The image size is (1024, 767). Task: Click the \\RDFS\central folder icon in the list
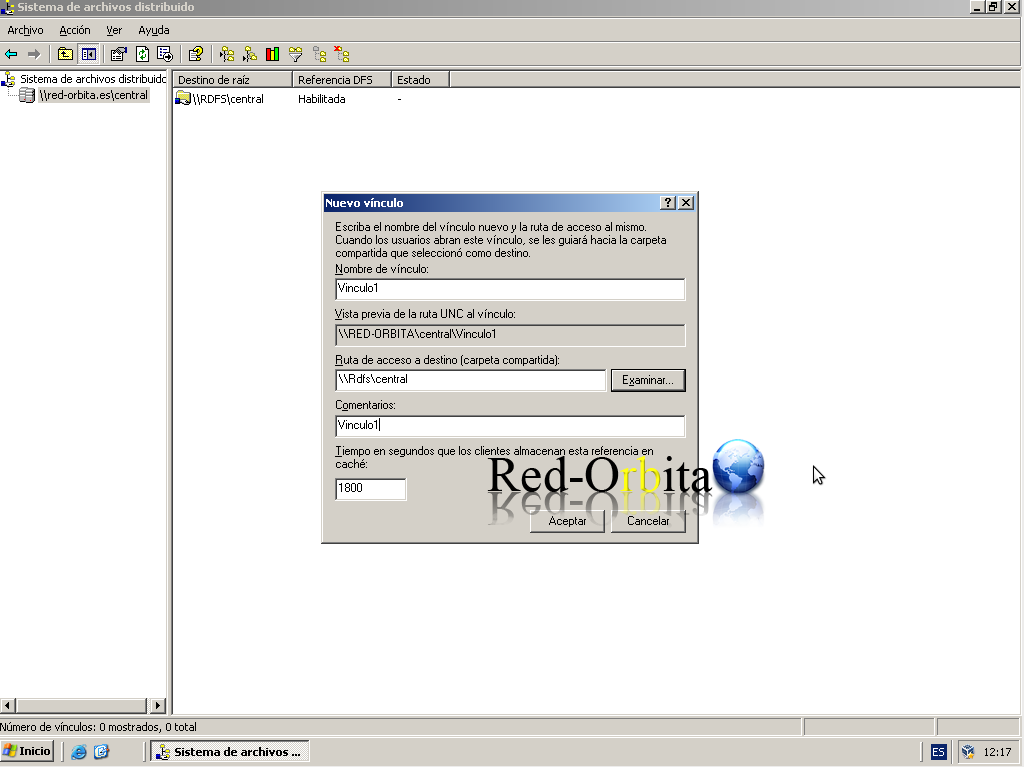pos(184,99)
